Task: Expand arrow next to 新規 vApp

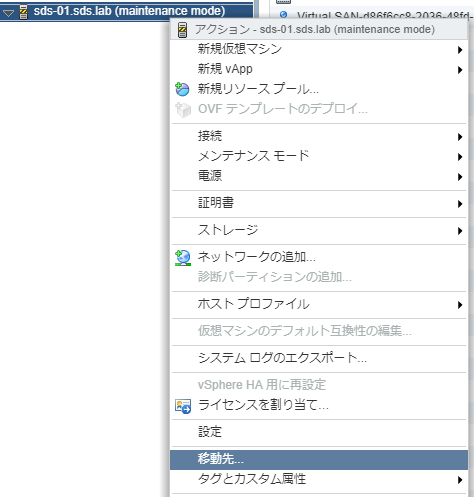Action: click(460, 70)
